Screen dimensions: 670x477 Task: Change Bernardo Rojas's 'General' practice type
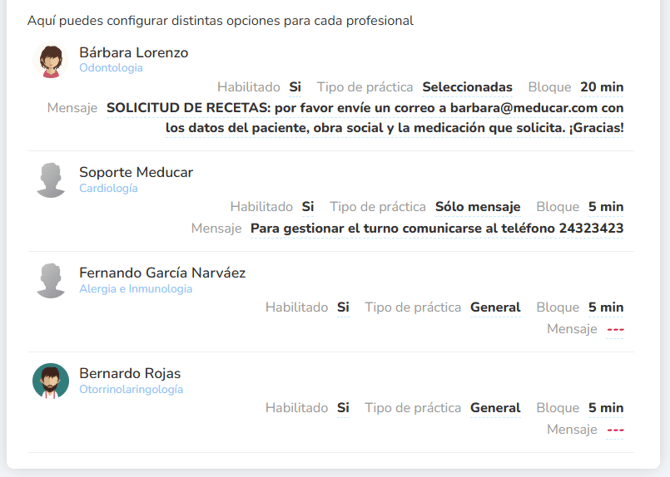495,408
